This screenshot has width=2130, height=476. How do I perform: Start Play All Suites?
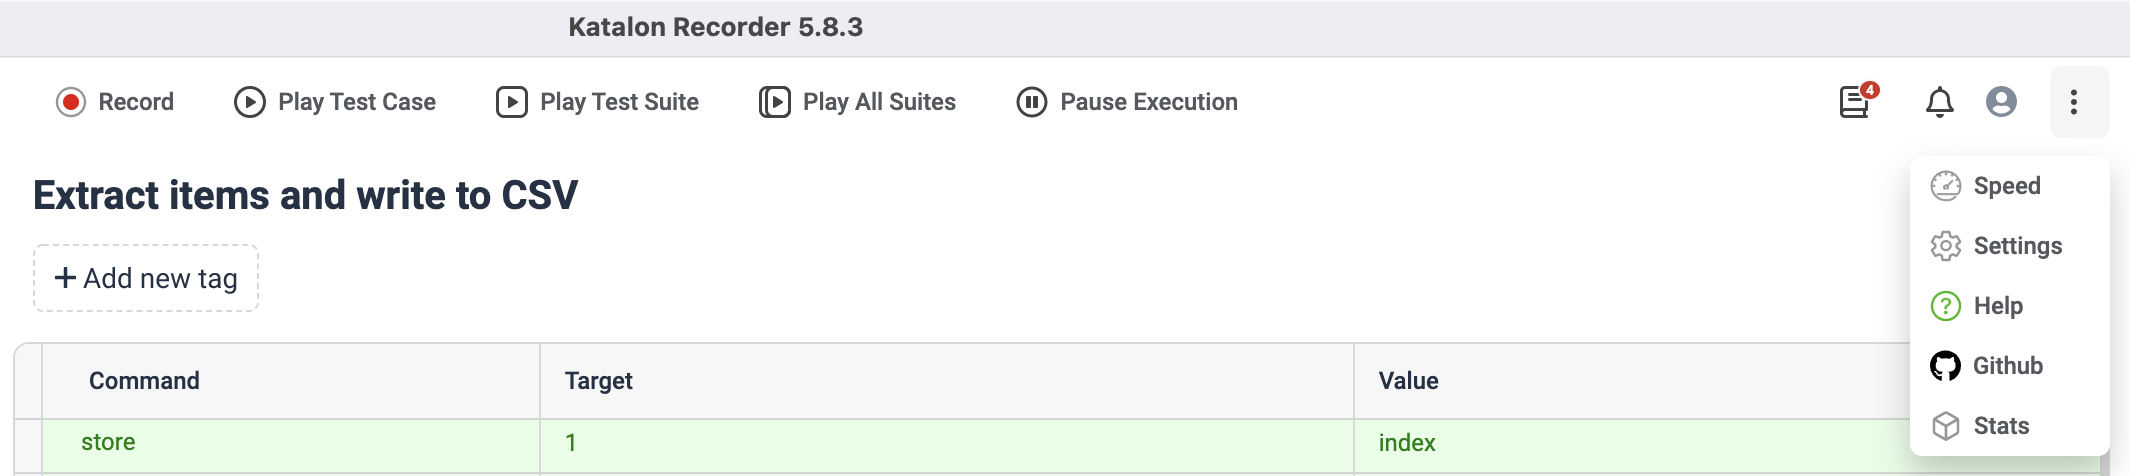[x=858, y=102]
